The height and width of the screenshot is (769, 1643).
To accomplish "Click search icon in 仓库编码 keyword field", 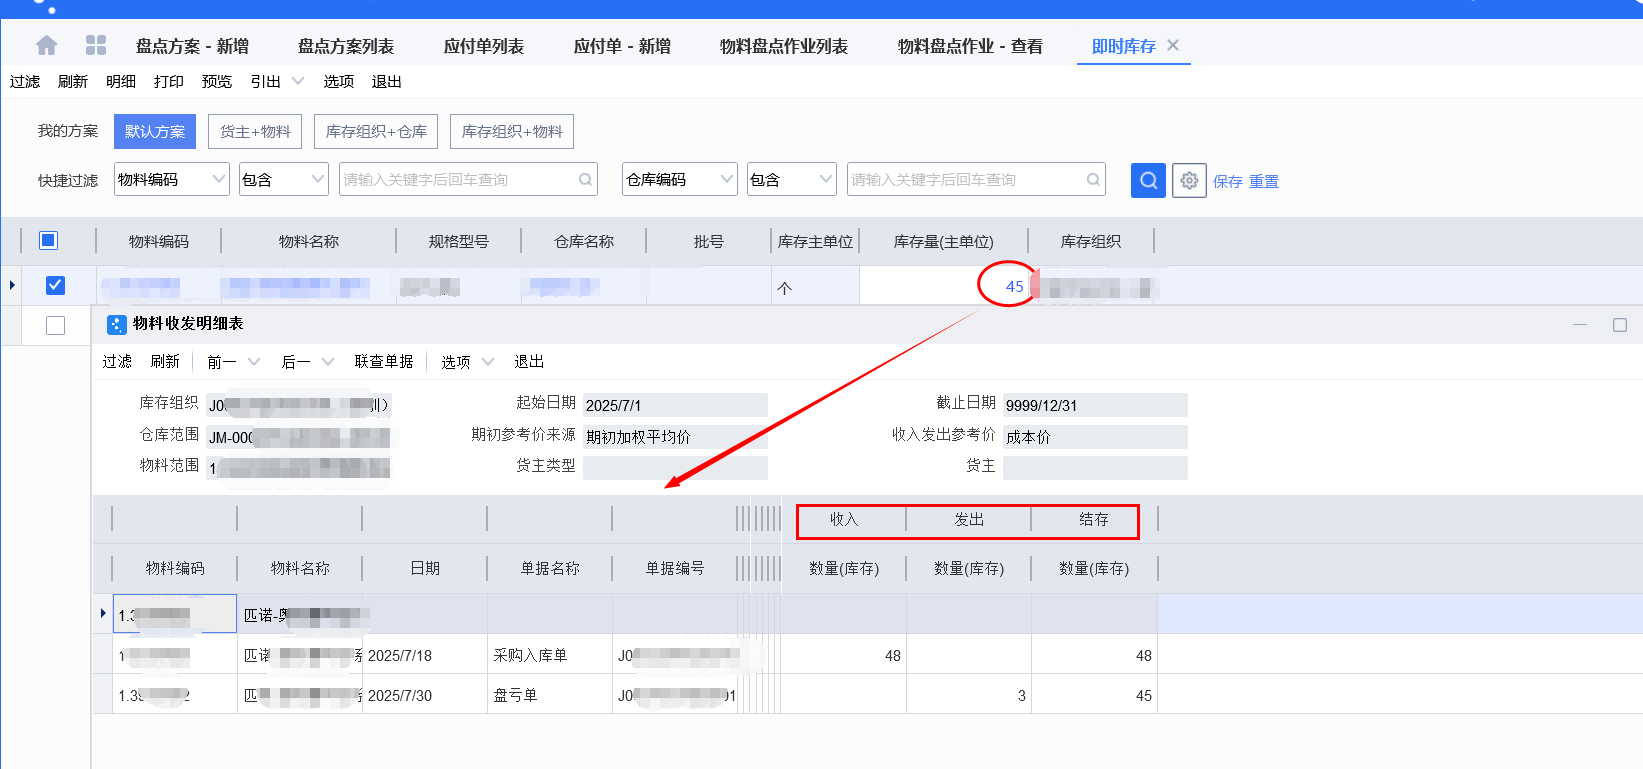I will [1093, 180].
